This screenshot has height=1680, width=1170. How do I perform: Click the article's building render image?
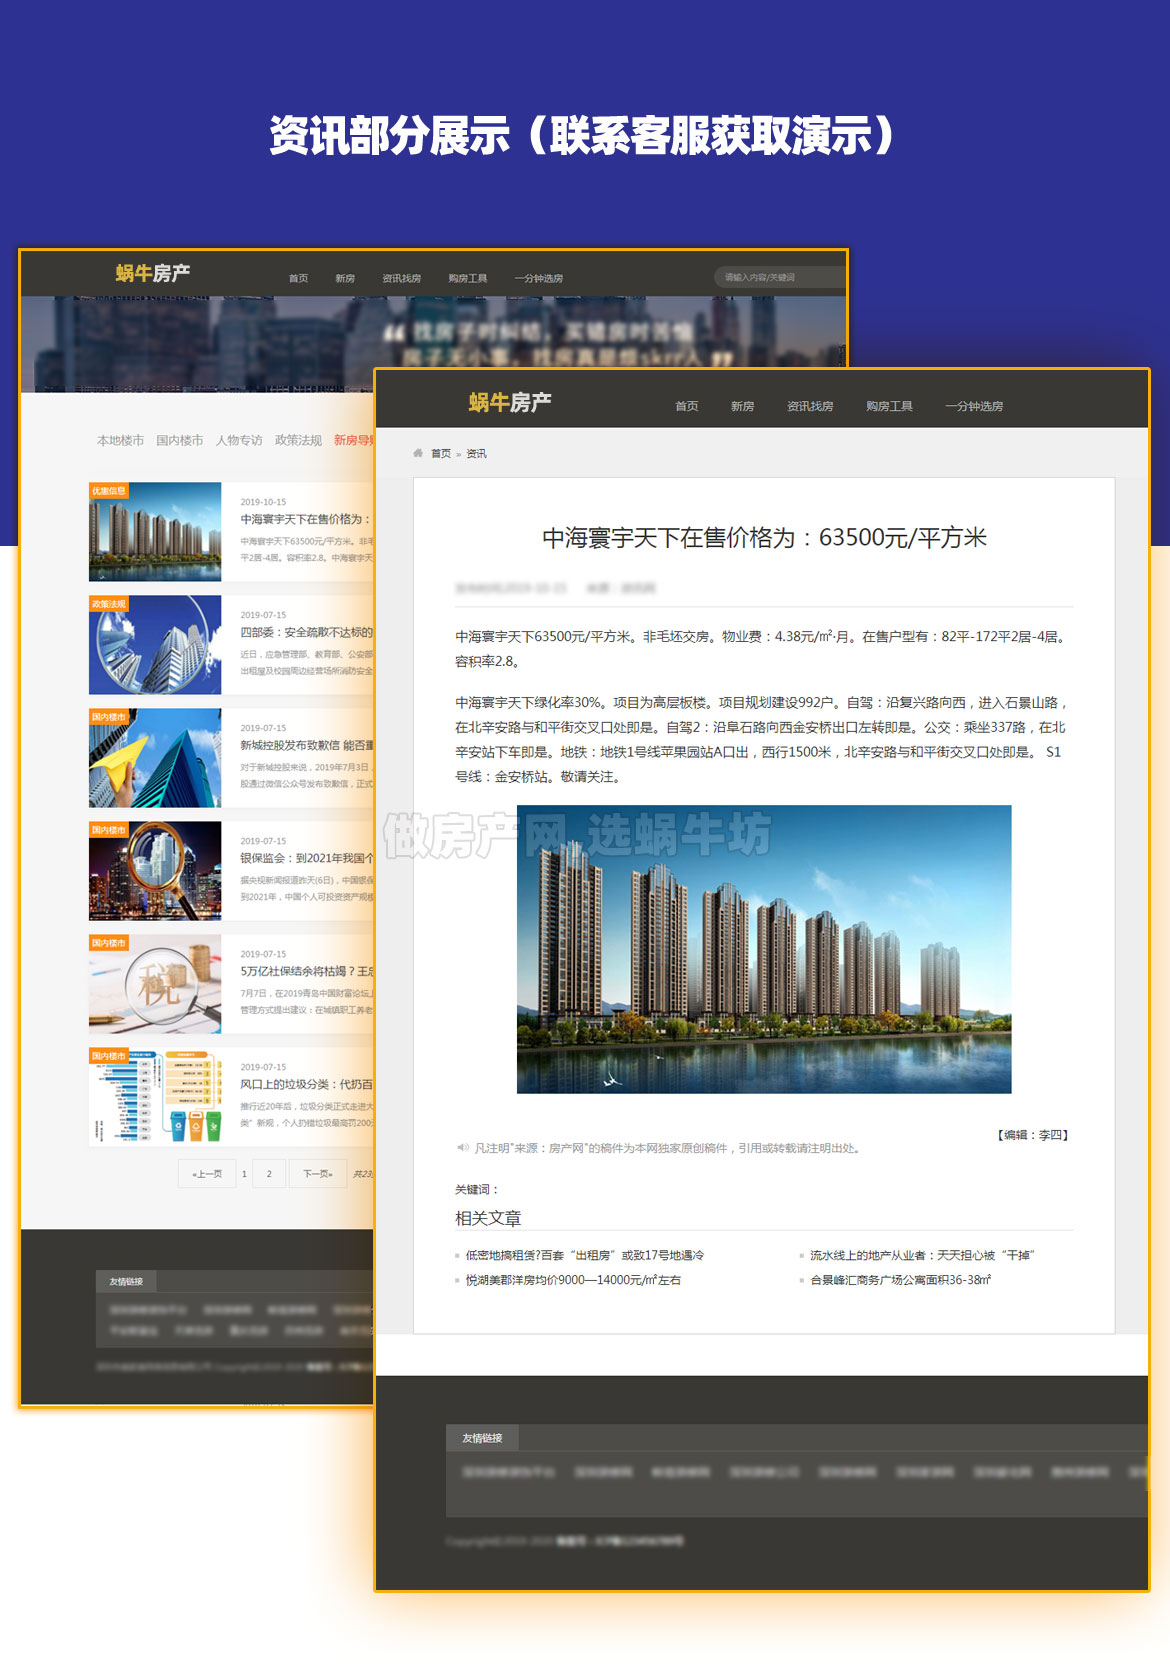tap(764, 949)
